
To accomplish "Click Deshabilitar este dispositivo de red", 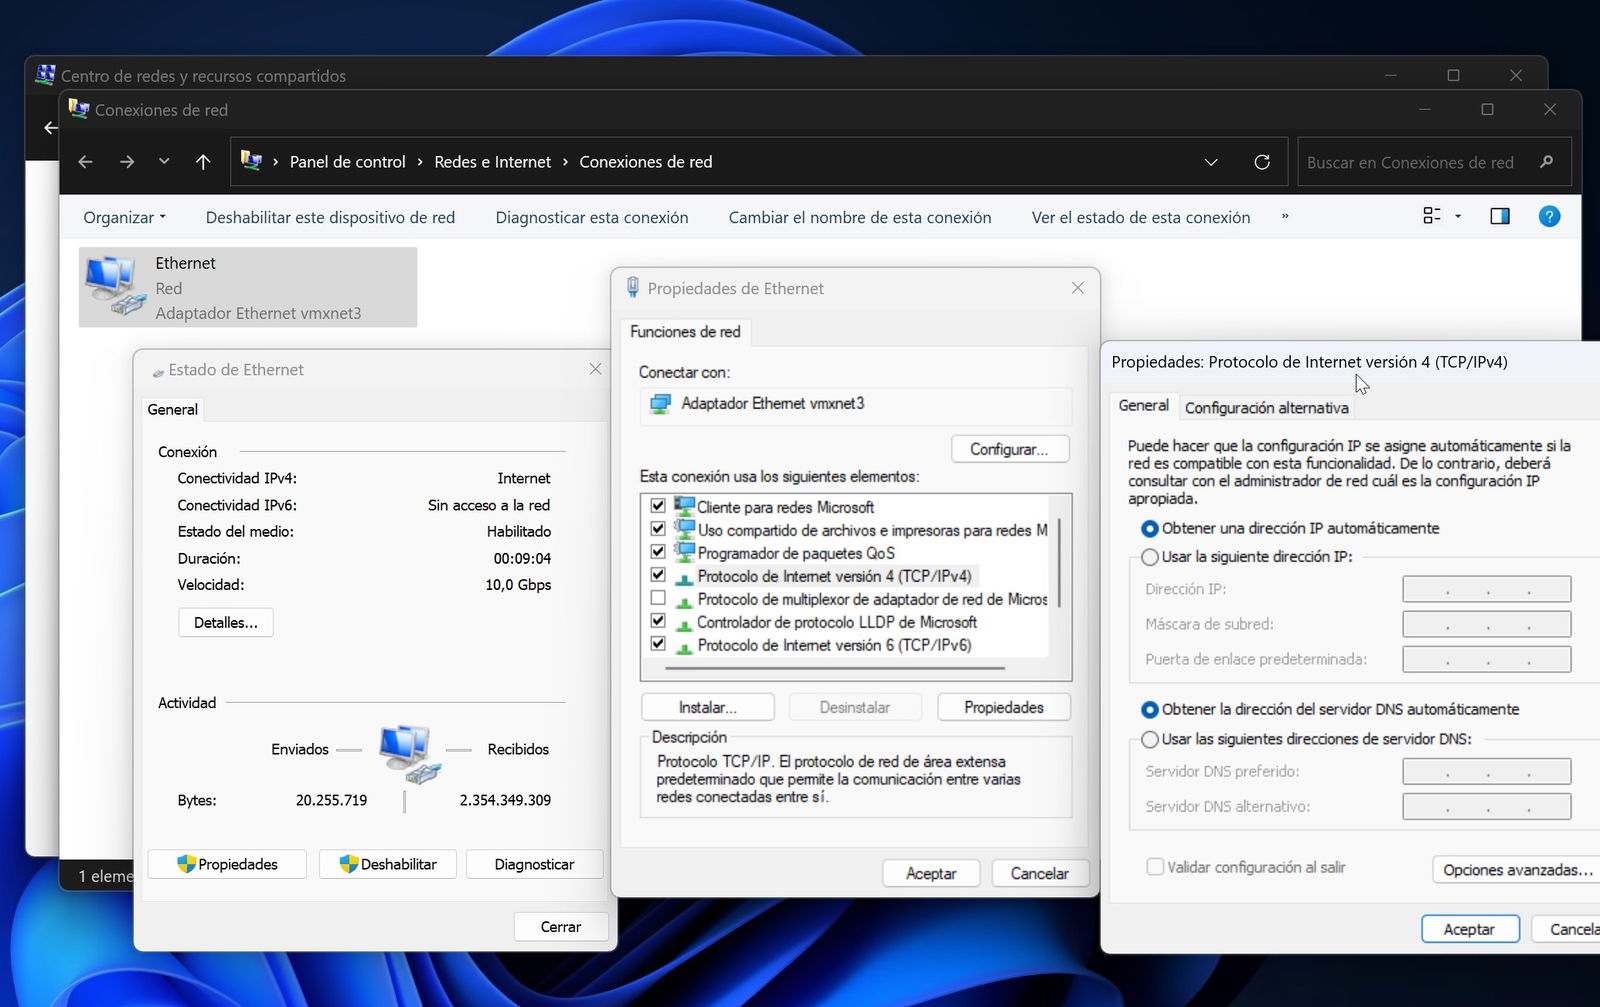I will pyautogui.click(x=330, y=217).
